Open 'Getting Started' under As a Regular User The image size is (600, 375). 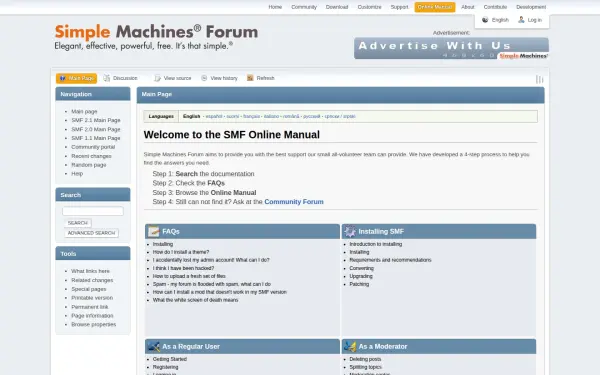tap(170, 359)
